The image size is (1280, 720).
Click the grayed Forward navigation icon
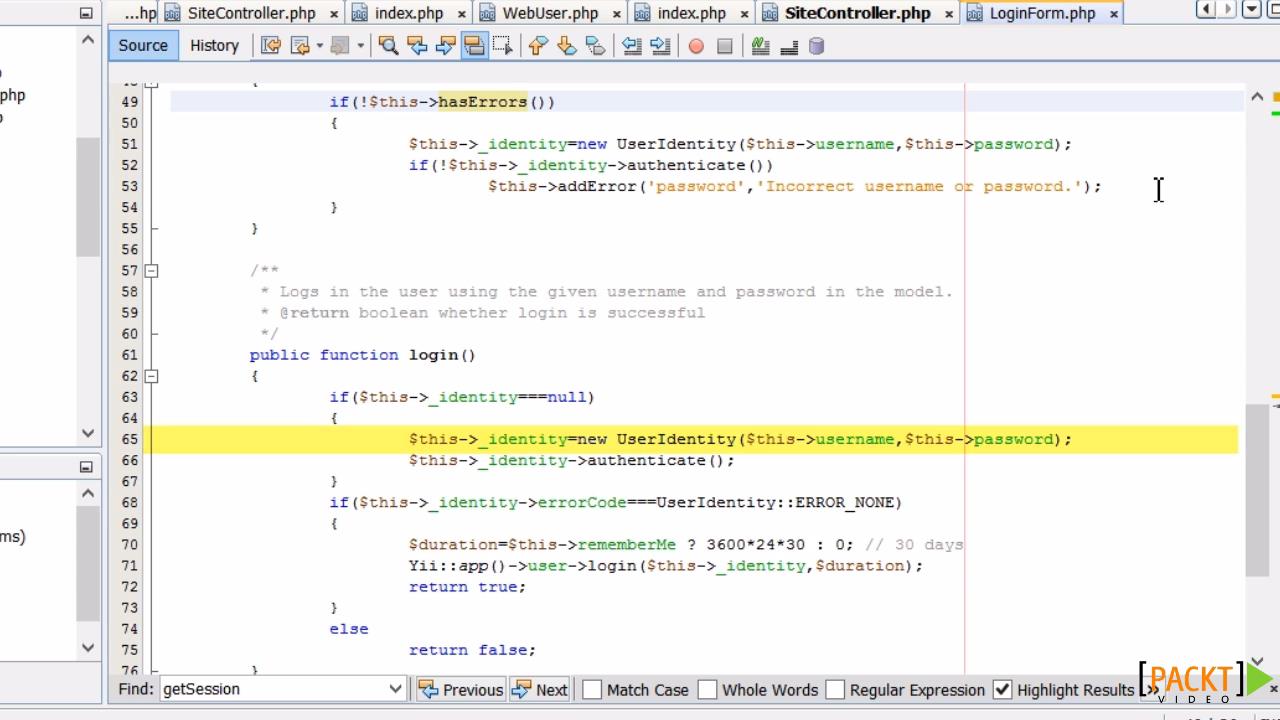point(340,46)
